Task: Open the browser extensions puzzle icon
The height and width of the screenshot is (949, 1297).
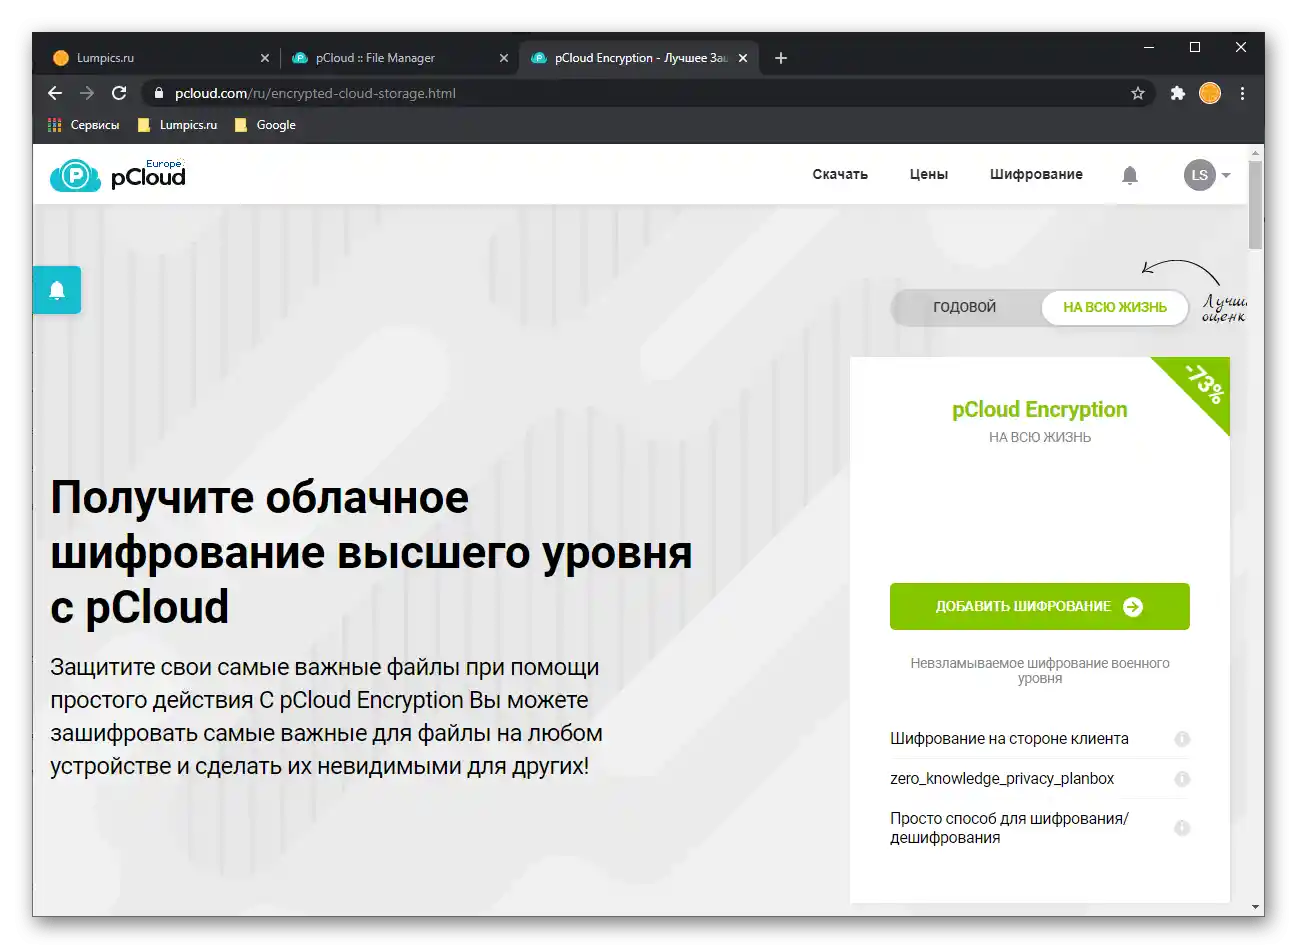Action: tap(1178, 93)
